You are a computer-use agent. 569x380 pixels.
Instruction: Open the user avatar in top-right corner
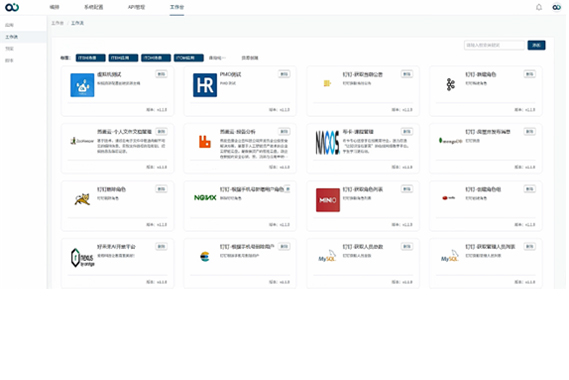(x=556, y=7)
